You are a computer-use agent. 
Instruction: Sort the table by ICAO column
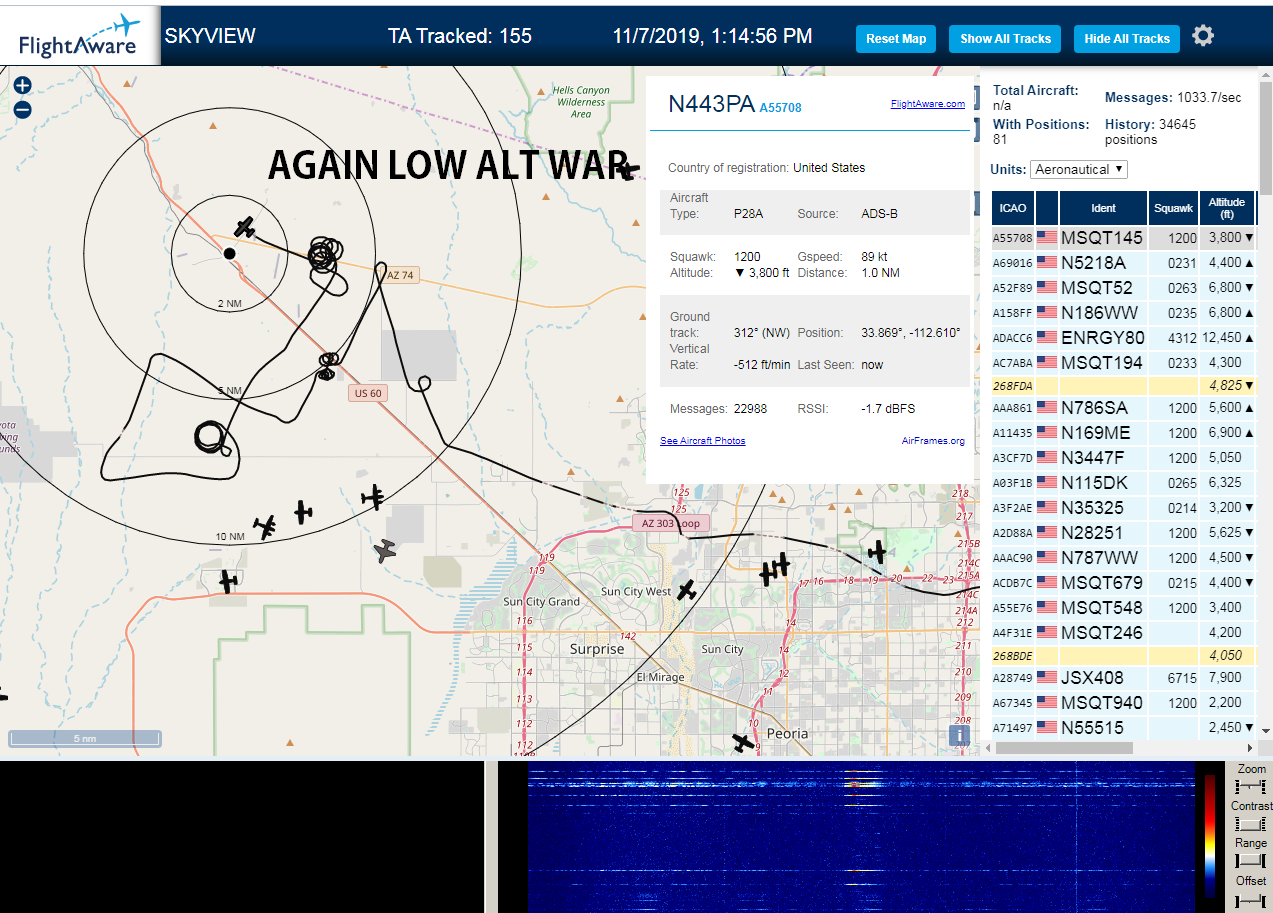[1013, 208]
